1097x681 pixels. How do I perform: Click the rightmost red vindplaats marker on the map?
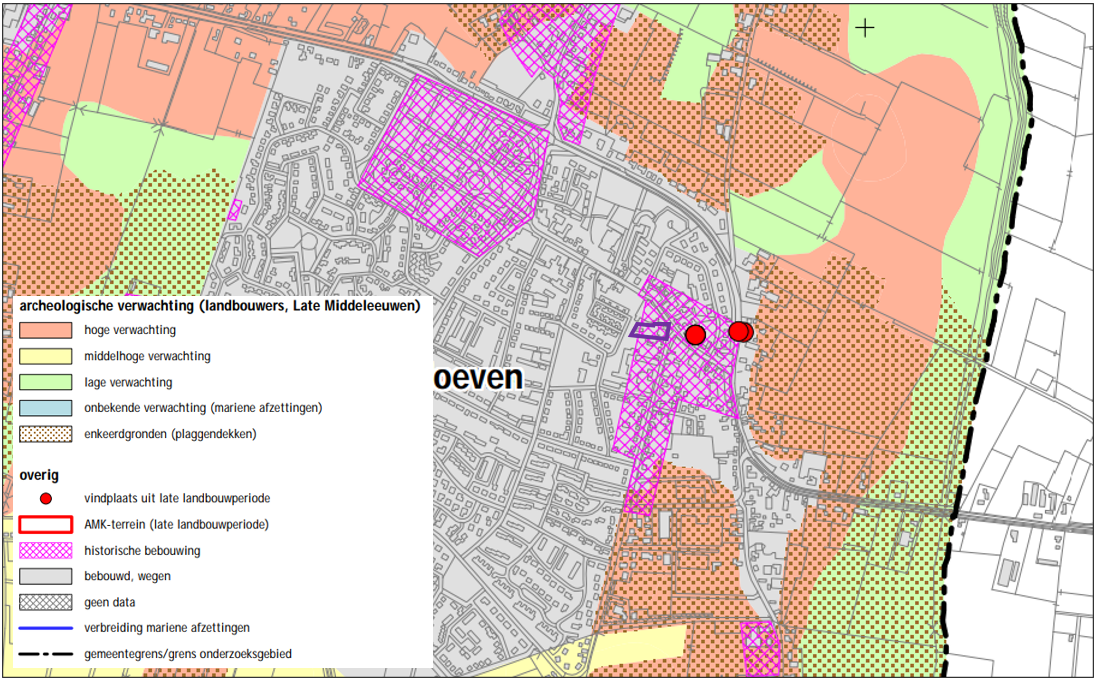point(740,331)
